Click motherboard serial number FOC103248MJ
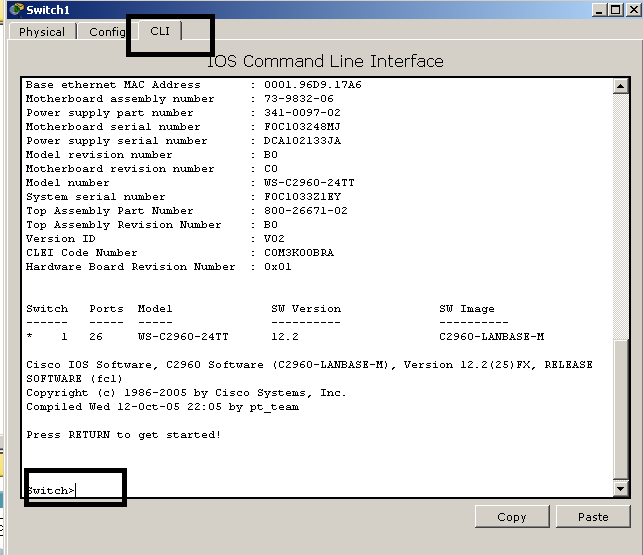The width and height of the screenshot is (643, 555). (302, 127)
